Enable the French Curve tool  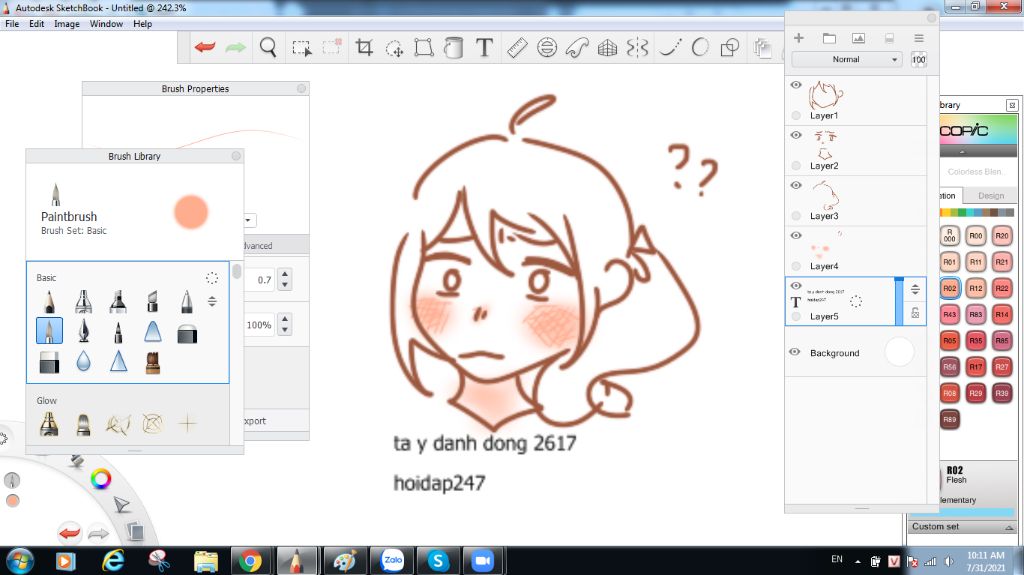[577, 47]
